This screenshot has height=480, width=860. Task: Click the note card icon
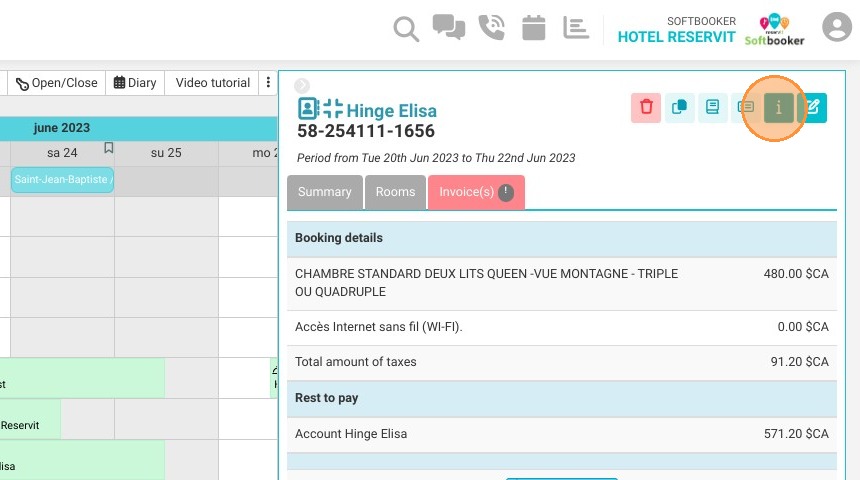tap(745, 108)
